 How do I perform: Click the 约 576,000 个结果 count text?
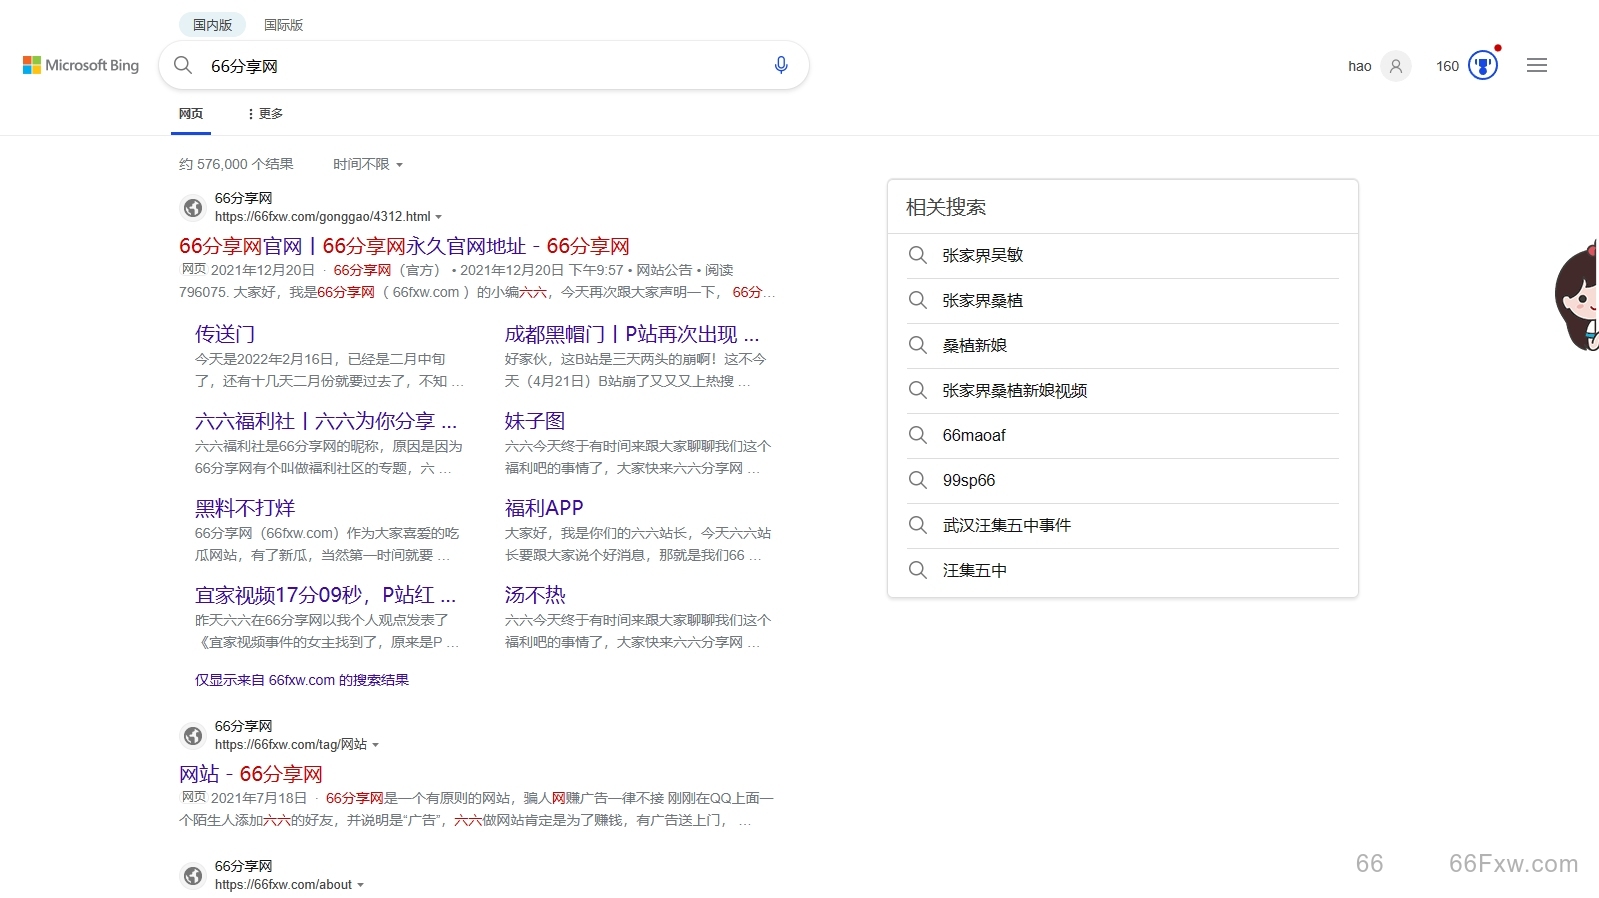(x=236, y=164)
